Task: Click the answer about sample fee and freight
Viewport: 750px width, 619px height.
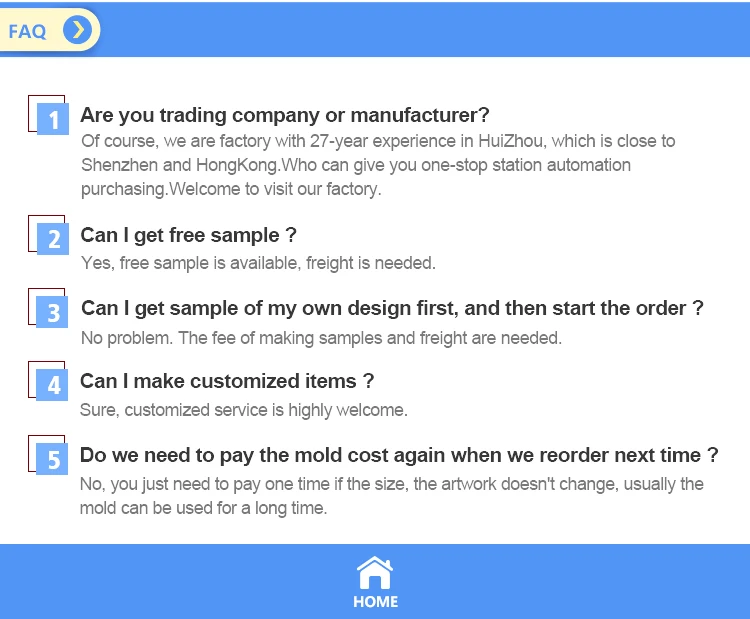Action: coord(321,338)
